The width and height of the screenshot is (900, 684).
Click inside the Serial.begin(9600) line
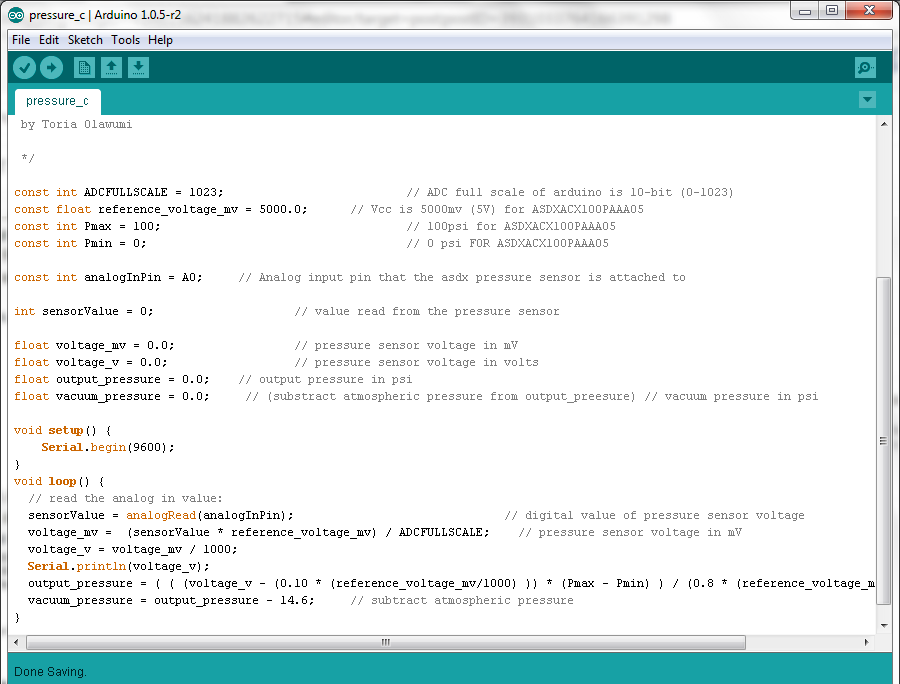click(x=110, y=447)
